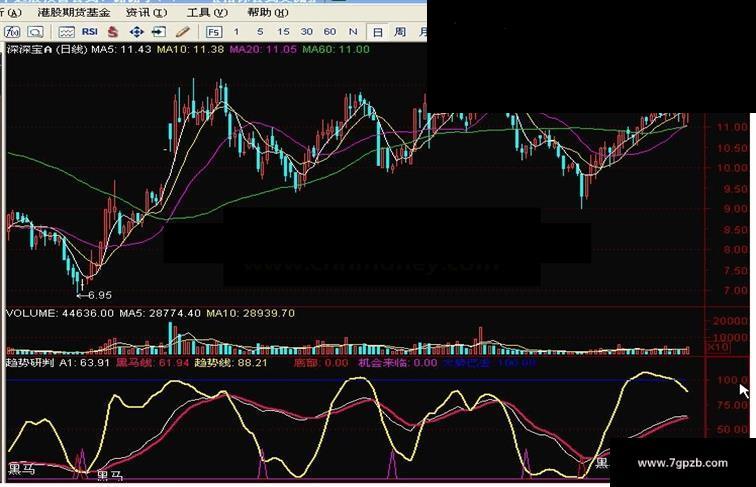Viewport: 756px width, 487px height.
Task: Open the 港股期货基金 menu
Action: (x=74, y=13)
